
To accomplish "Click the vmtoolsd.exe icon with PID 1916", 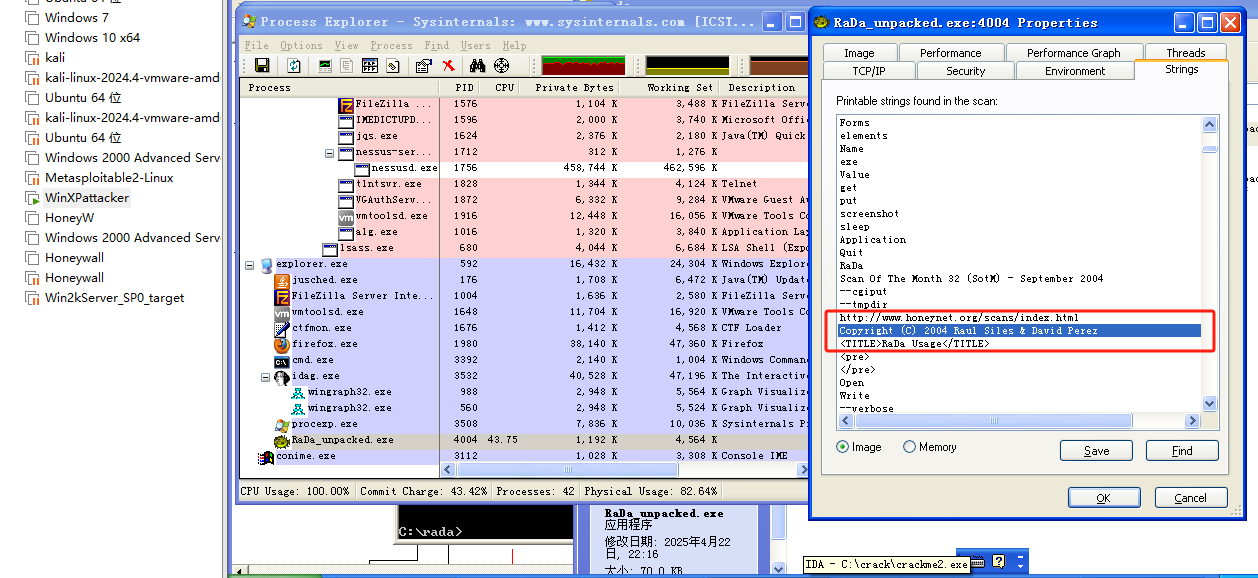I will 346,216.
